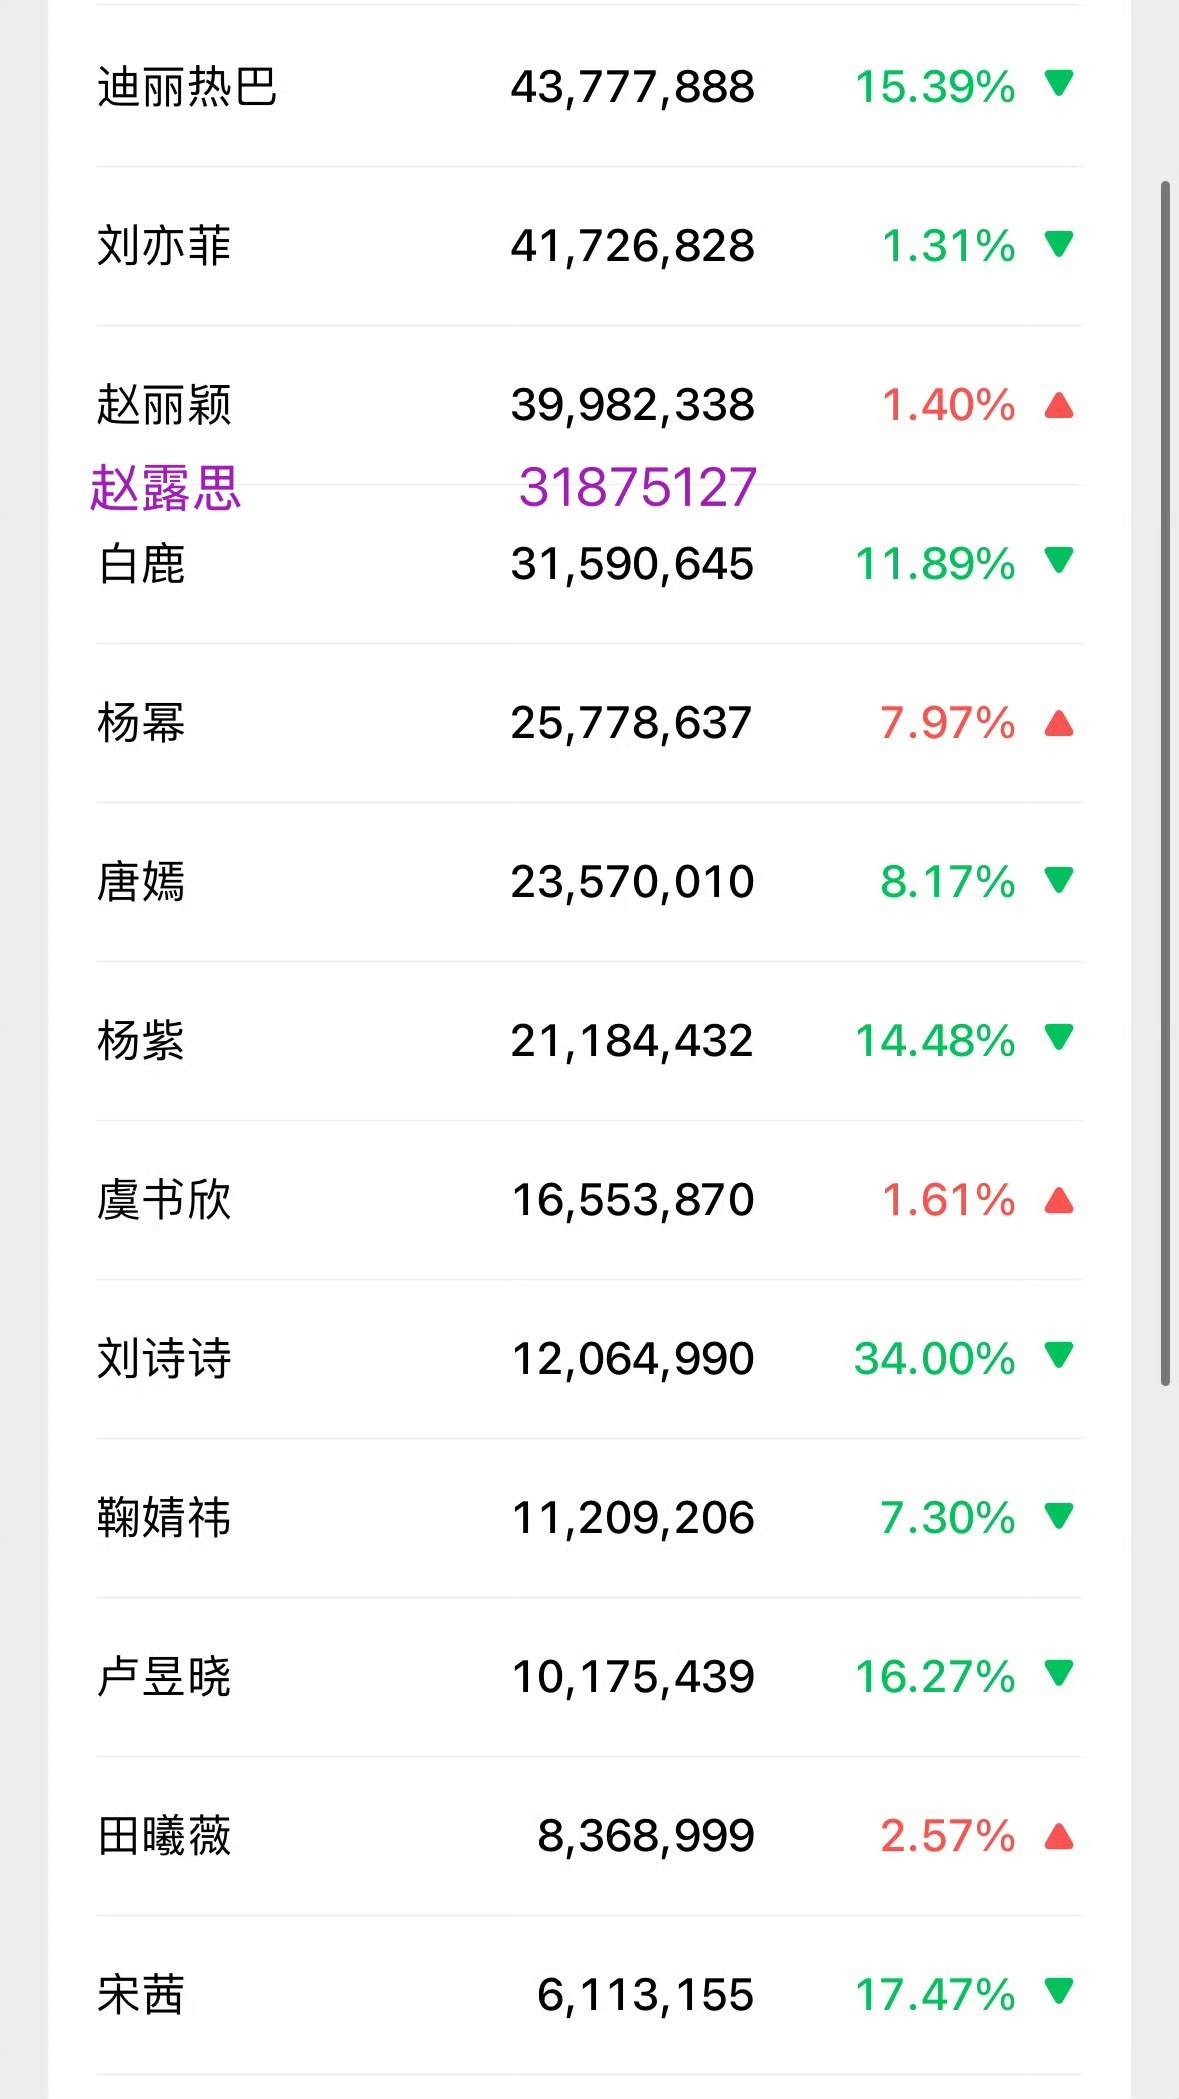1179x2099 pixels.
Task: Click the 1.40% value beside 赵丽颖
Action: pos(947,404)
